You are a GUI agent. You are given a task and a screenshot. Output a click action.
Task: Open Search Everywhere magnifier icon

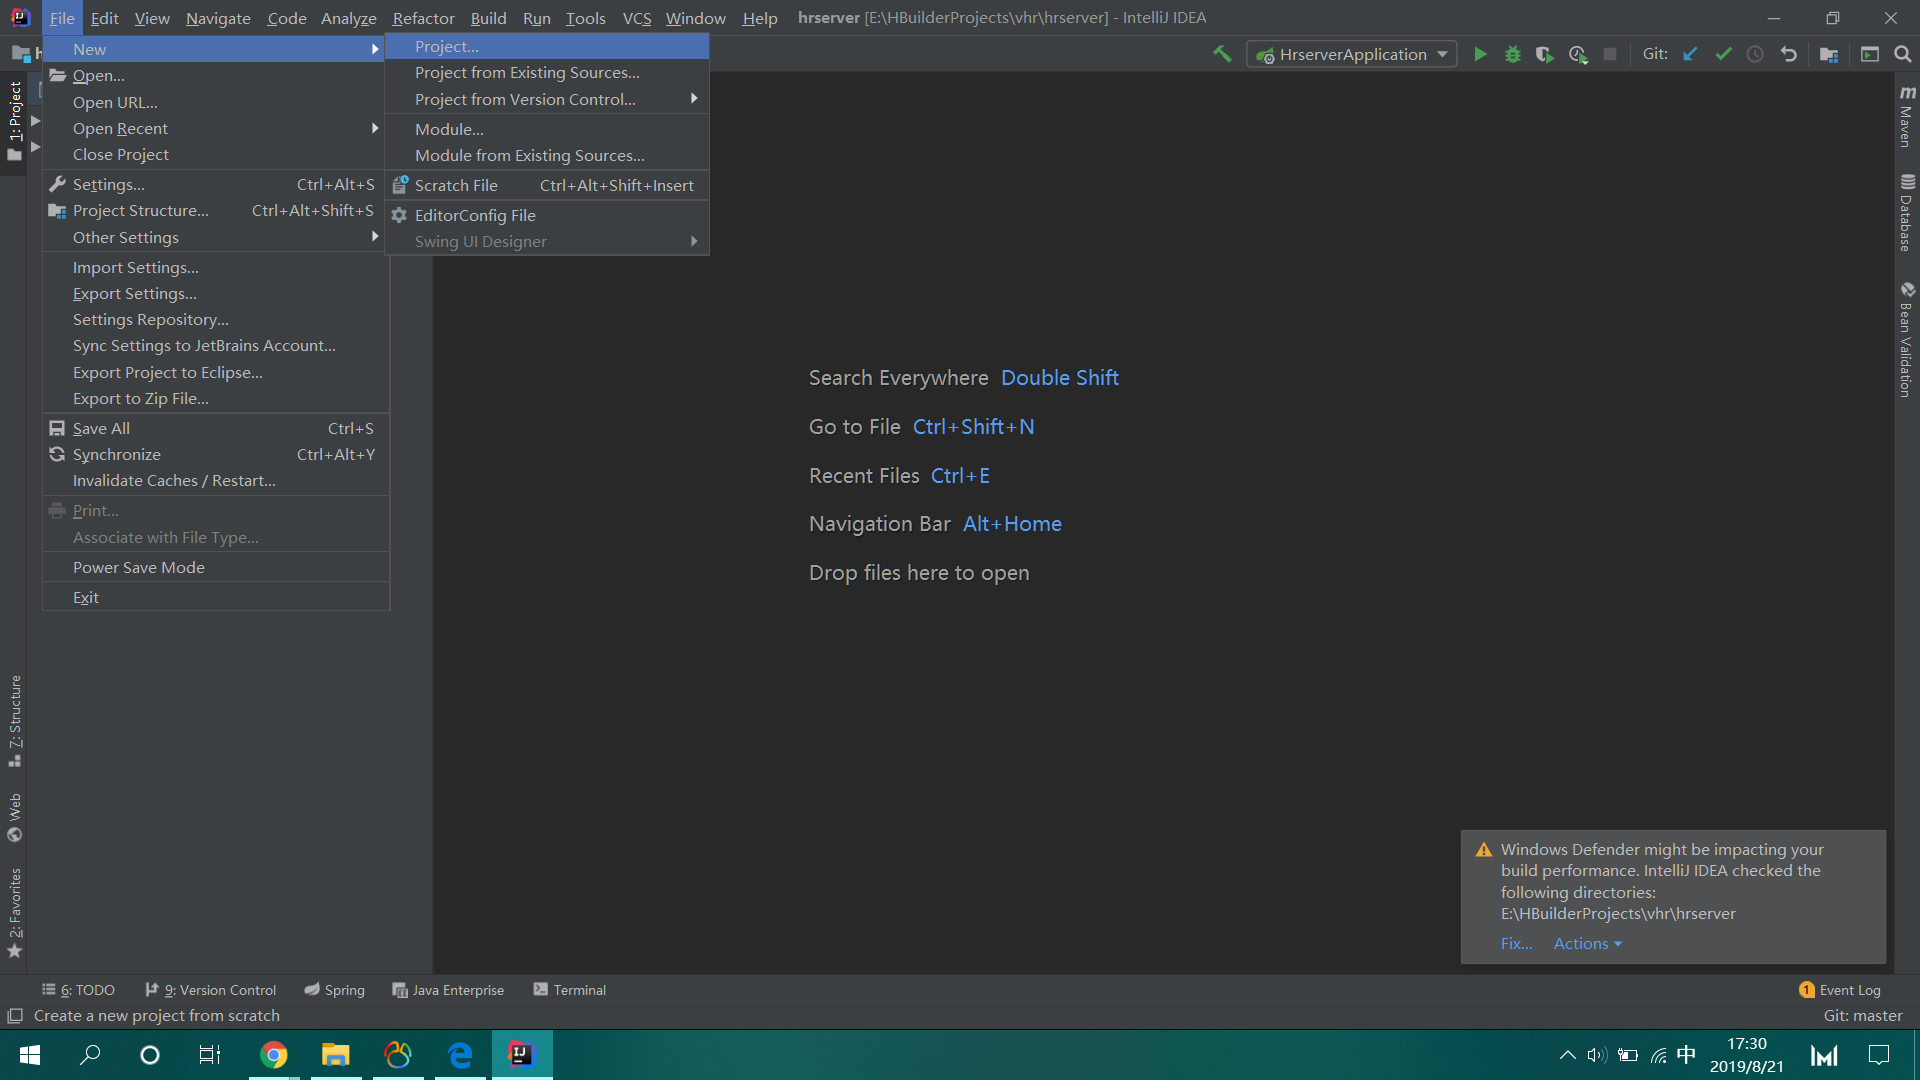pos(1902,54)
